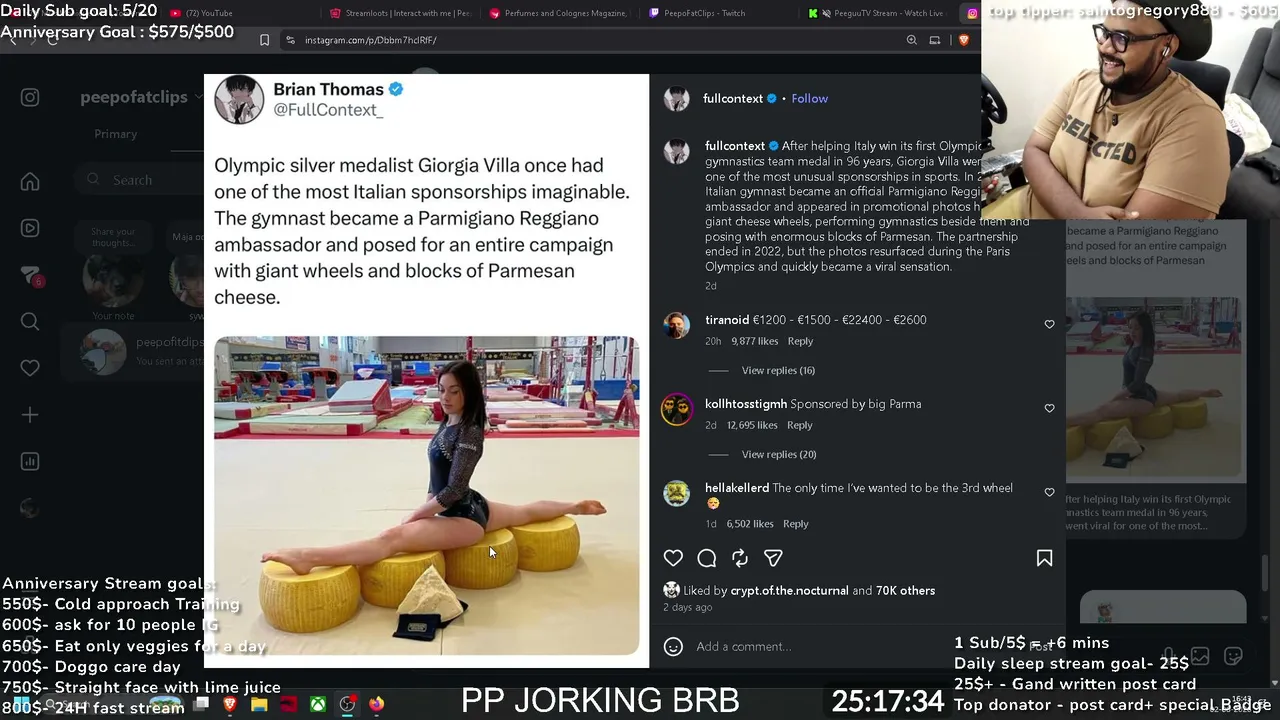Open Instagram search from the sidebar magnifier
Image resolution: width=1280 pixels, height=720 pixels.
click(x=30, y=321)
